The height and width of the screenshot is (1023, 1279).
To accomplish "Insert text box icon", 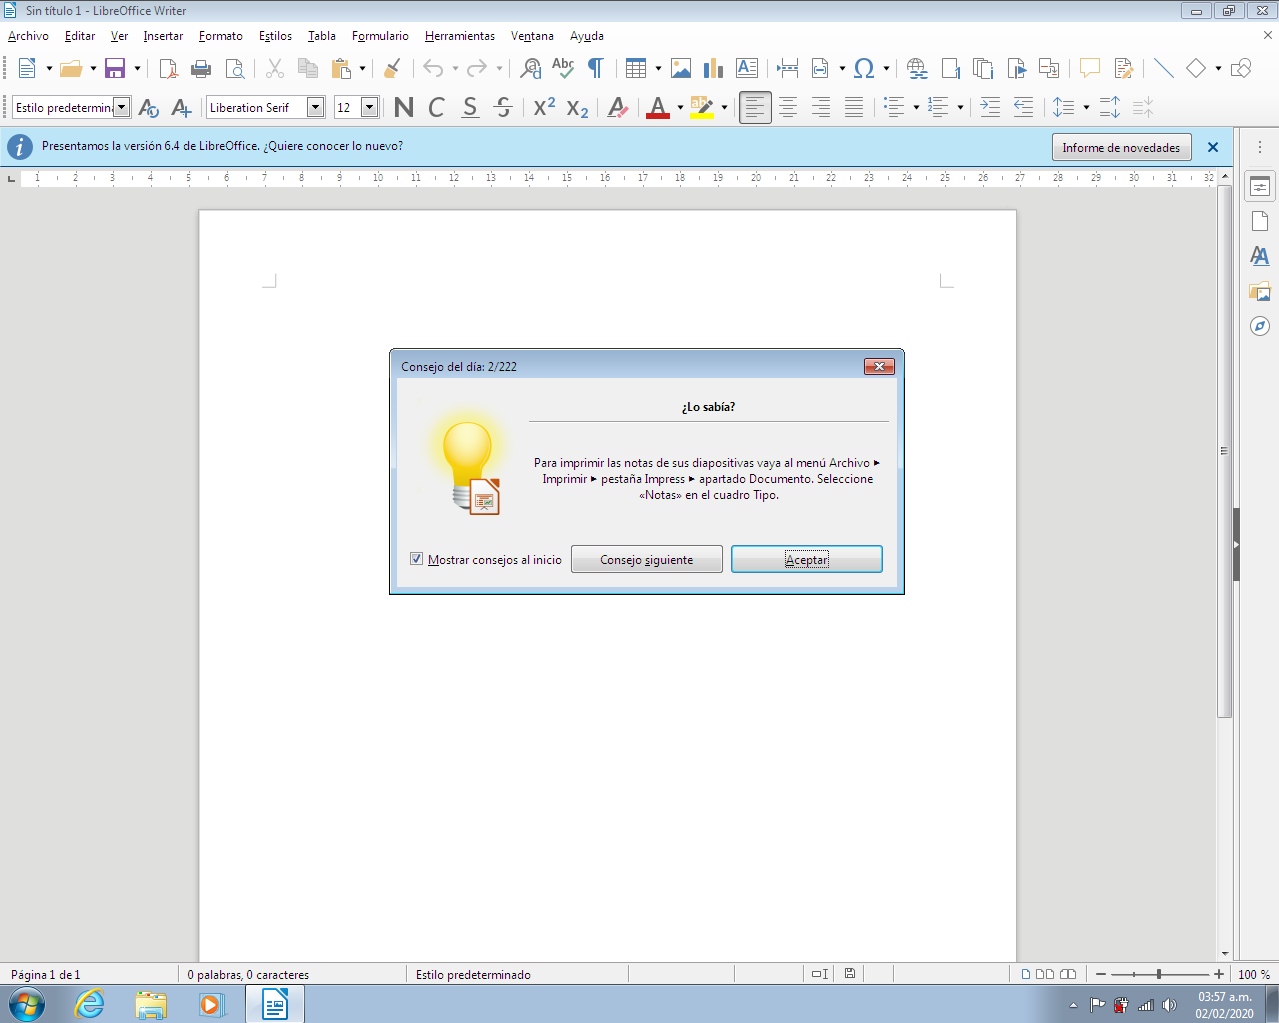I will pyautogui.click(x=747, y=68).
